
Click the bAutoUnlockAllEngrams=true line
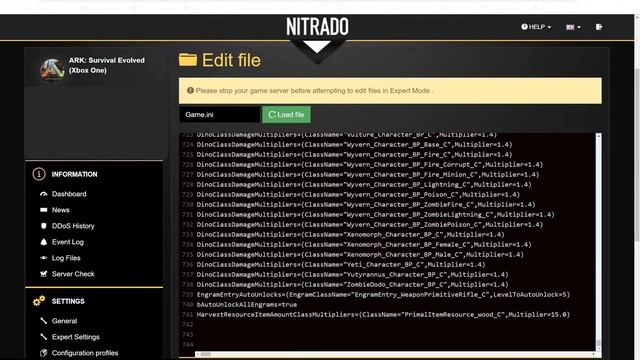coord(247,305)
